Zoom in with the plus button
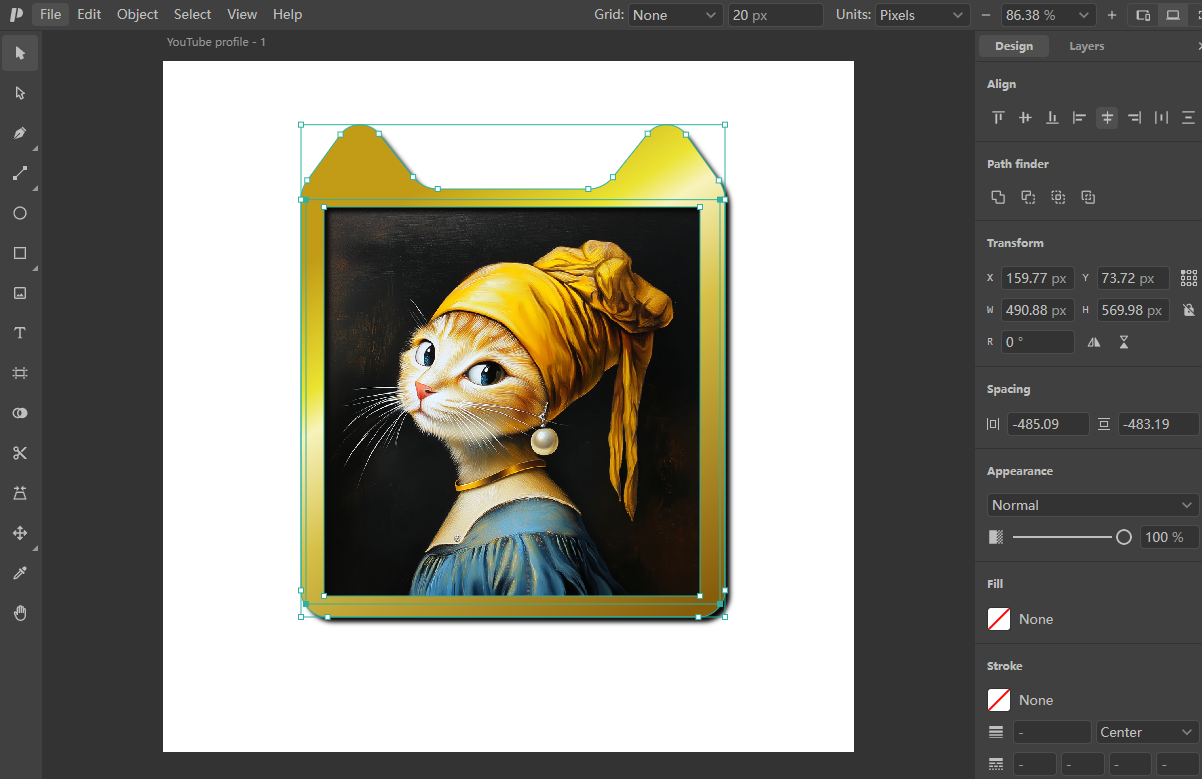 pos(1112,15)
